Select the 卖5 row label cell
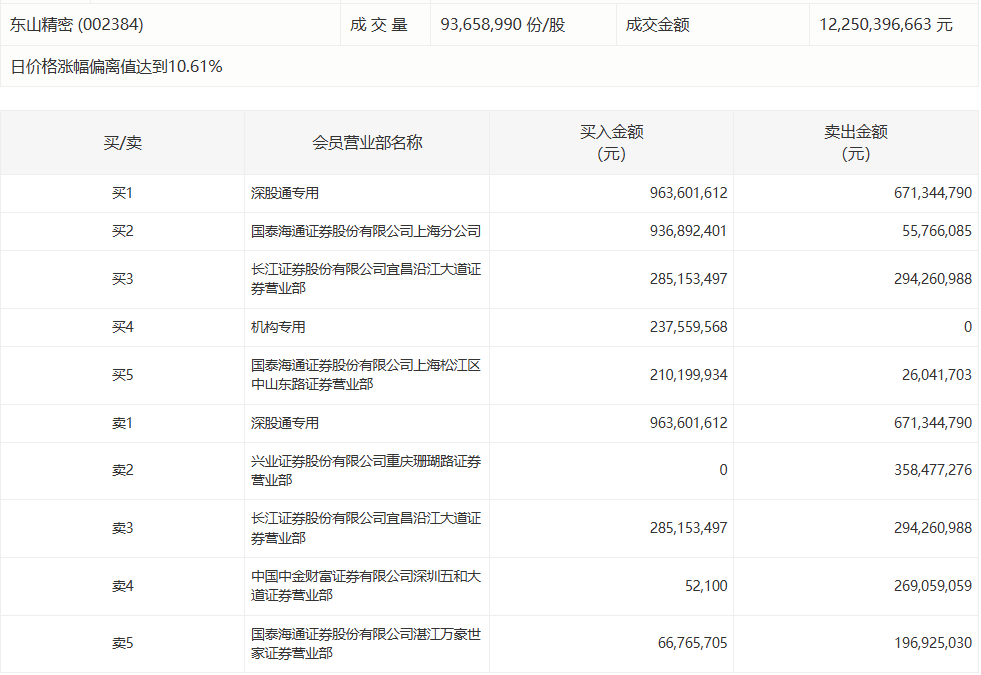Screen dimensions: 981x675 click(122, 643)
